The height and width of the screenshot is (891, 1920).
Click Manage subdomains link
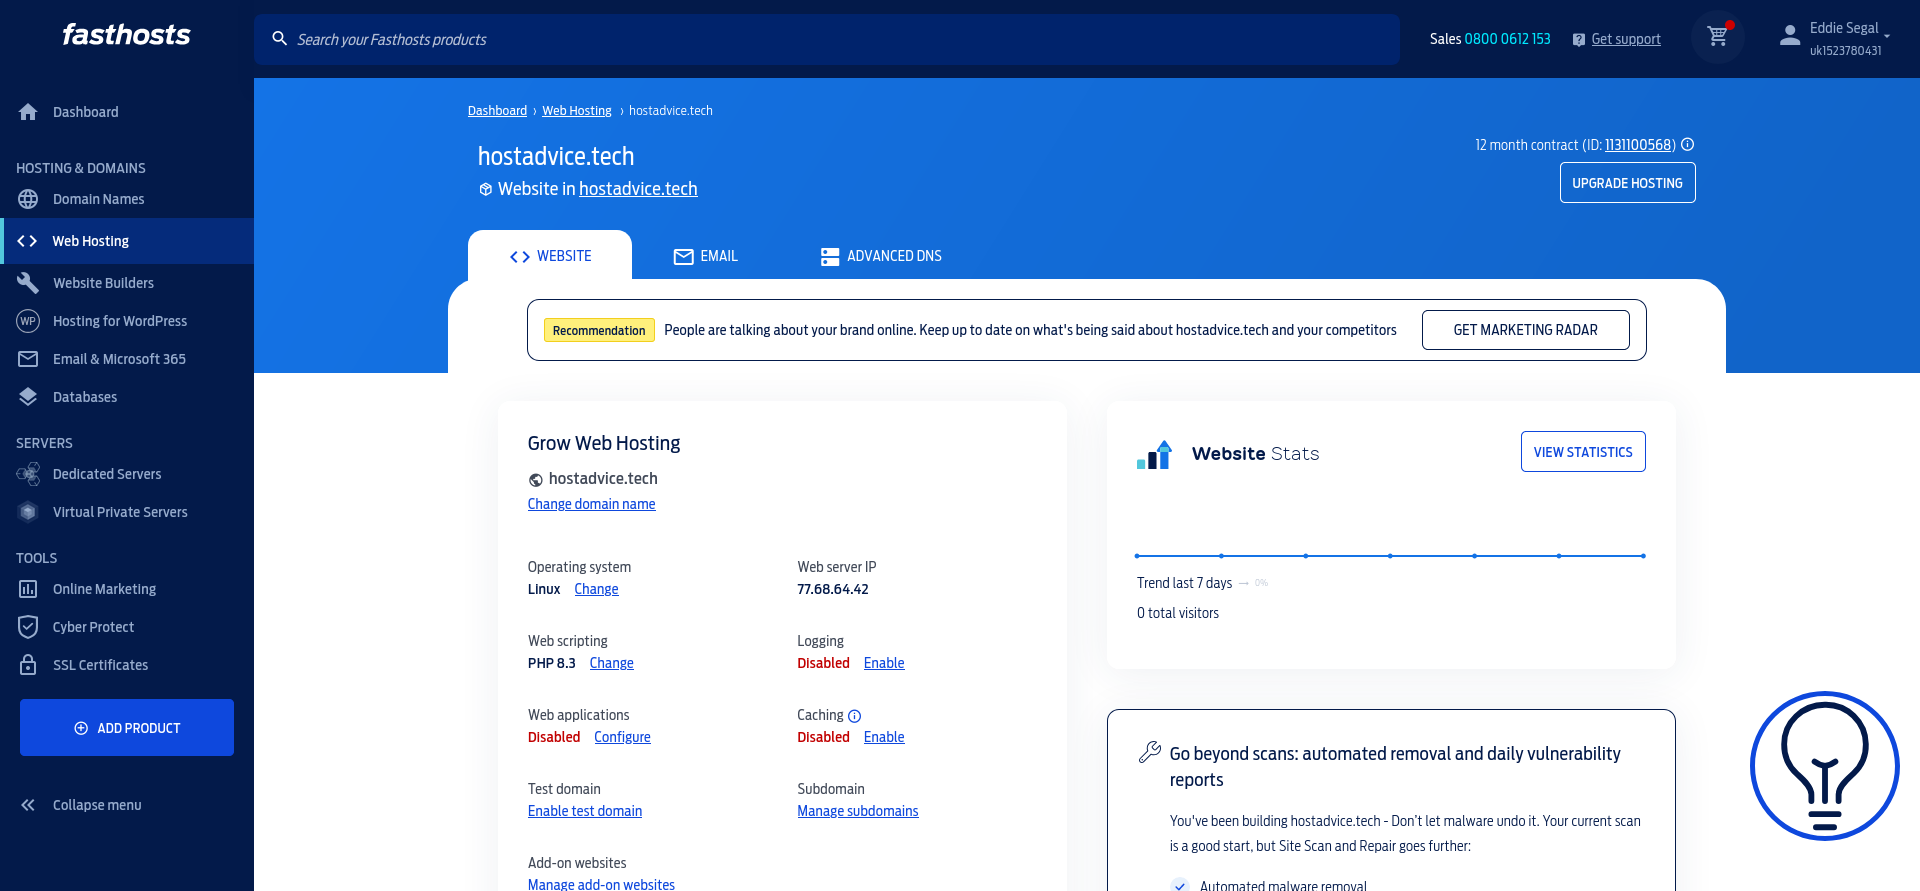pos(858,811)
